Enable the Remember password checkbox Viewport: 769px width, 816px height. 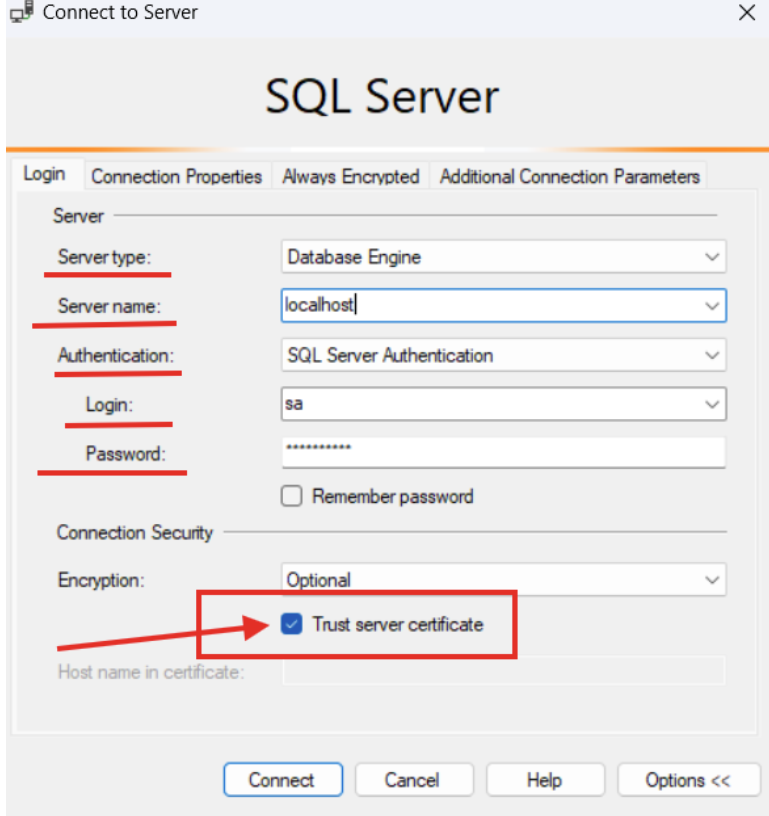(x=292, y=497)
